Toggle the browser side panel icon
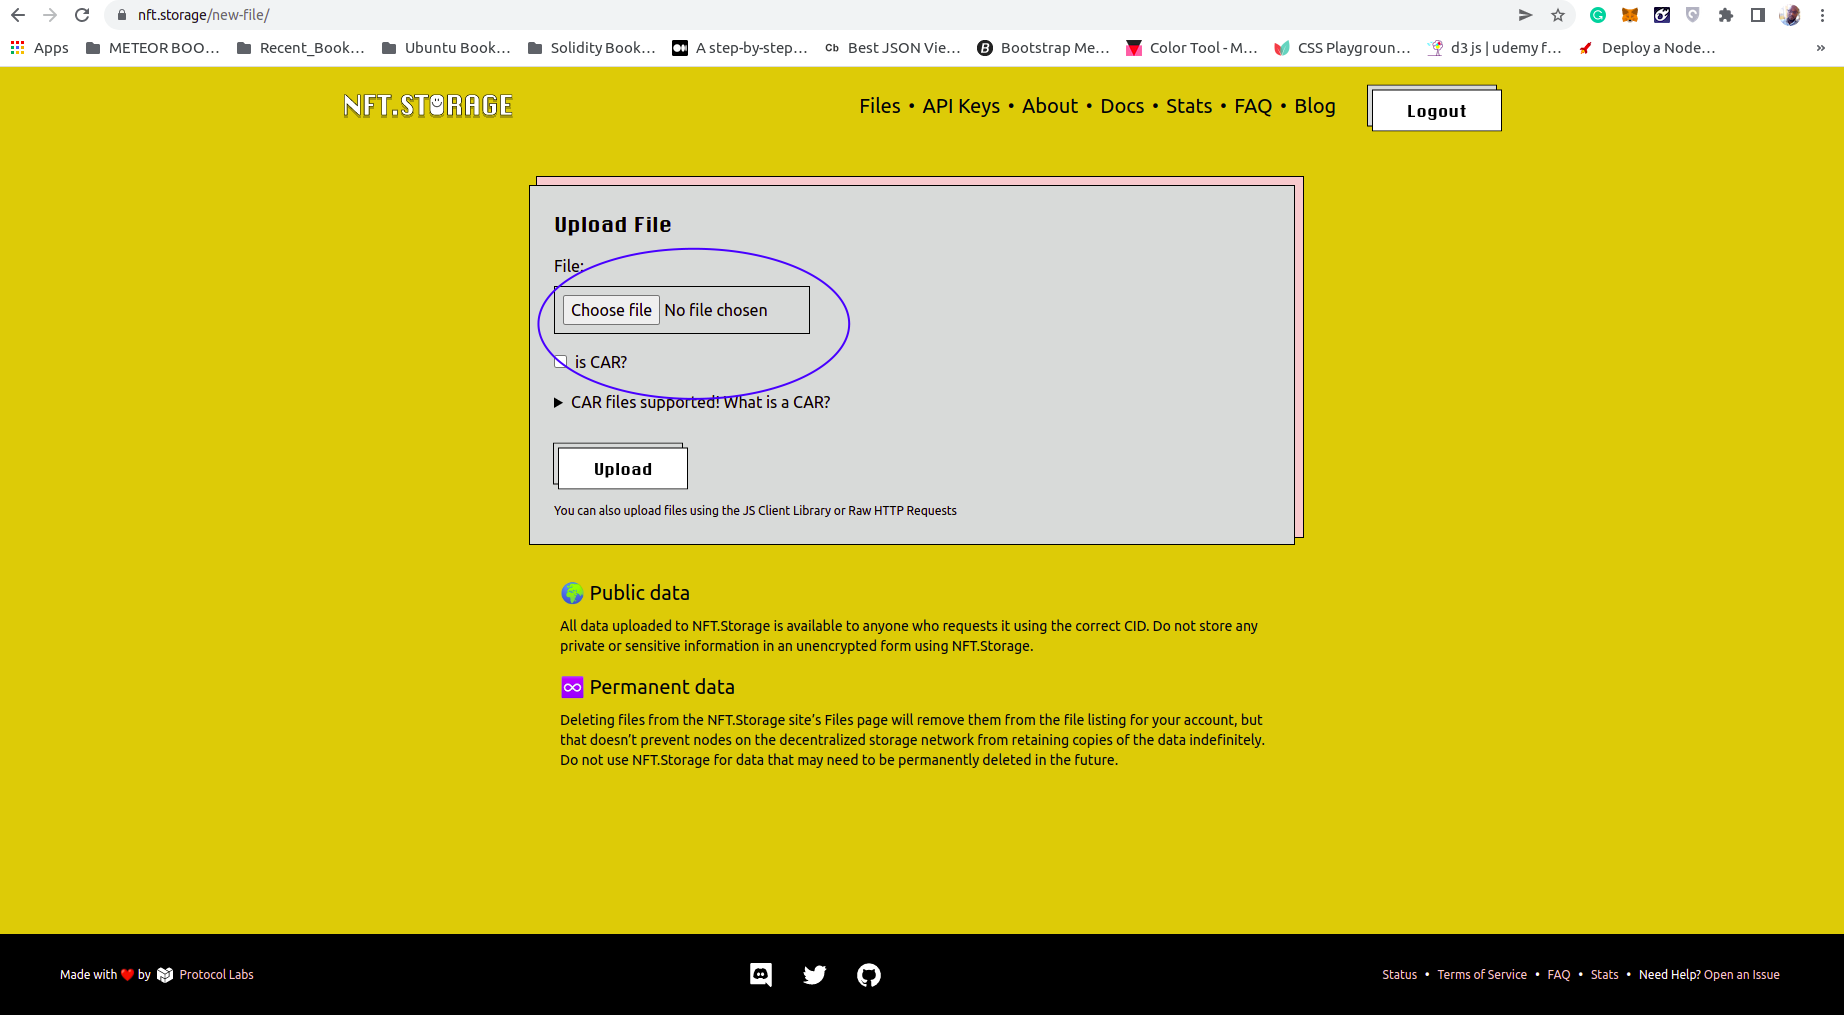The width and height of the screenshot is (1844, 1015). [1757, 15]
